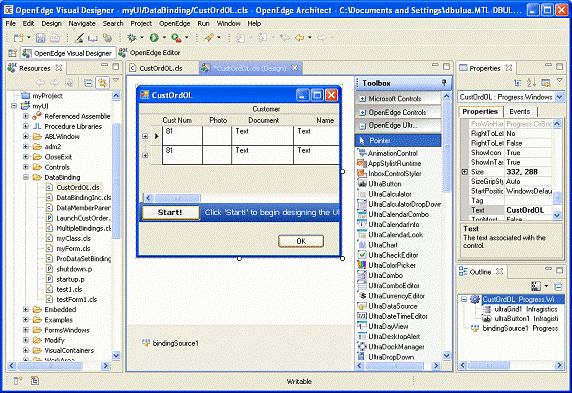Image resolution: width=572 pixels, height=393 pixels.
Task: Select UltraDayView in the Toolbox
Action: pos(388,327)
